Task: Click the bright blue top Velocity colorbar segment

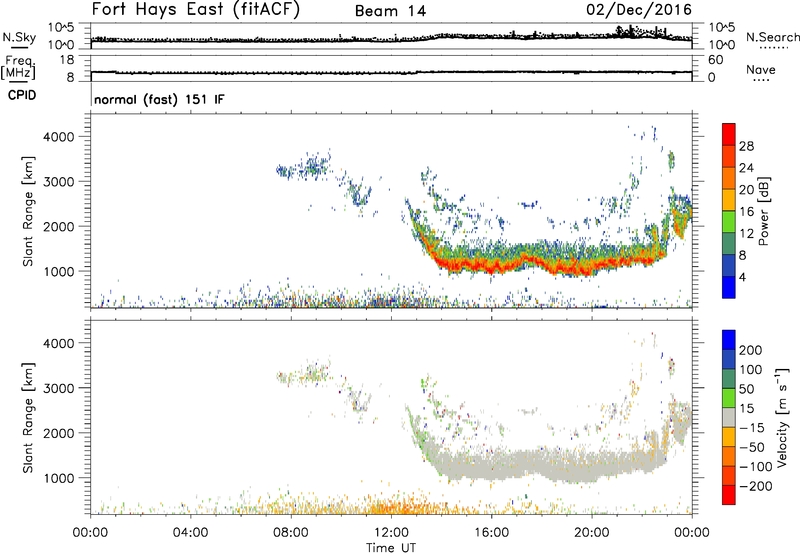Action: coord(729,340)
